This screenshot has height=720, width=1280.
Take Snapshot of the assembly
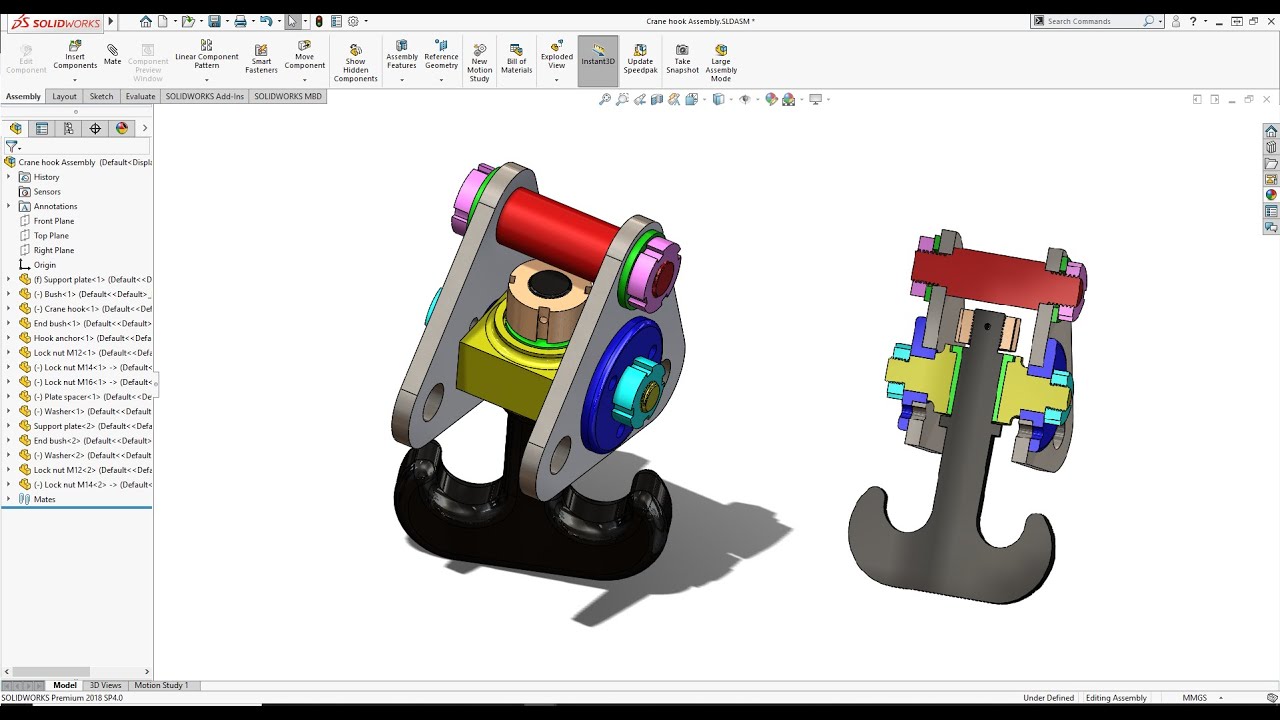pyautogui.click(x=682, y=59)
